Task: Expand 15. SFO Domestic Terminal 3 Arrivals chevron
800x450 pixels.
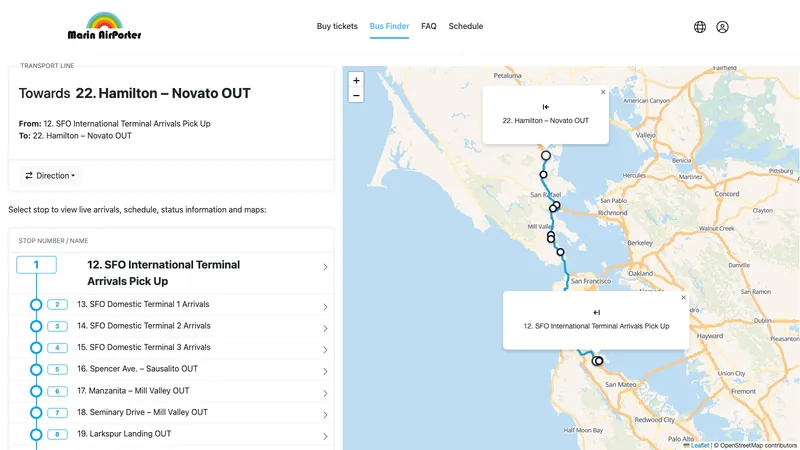Action: point(325,349)
